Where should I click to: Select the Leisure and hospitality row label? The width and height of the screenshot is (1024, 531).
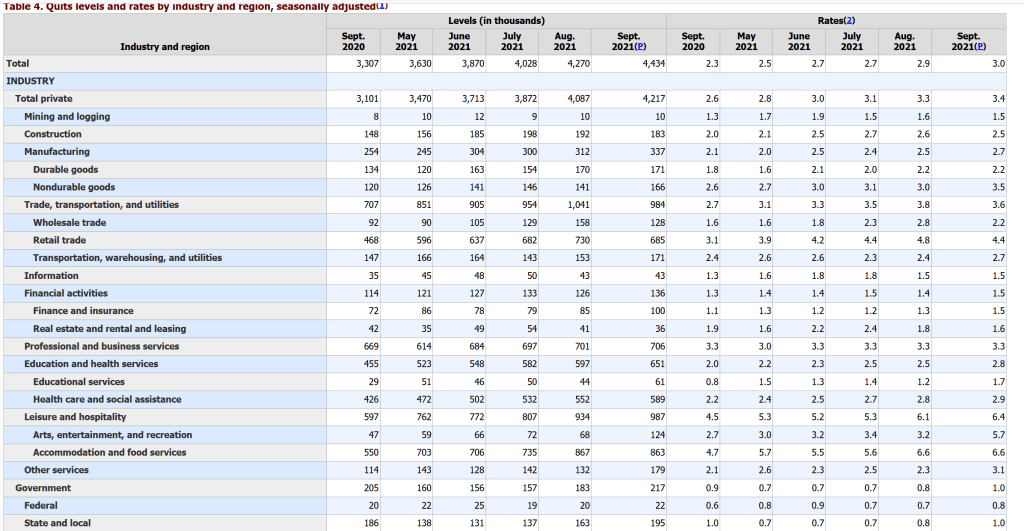pyautogui.click(x=75, y=416)
